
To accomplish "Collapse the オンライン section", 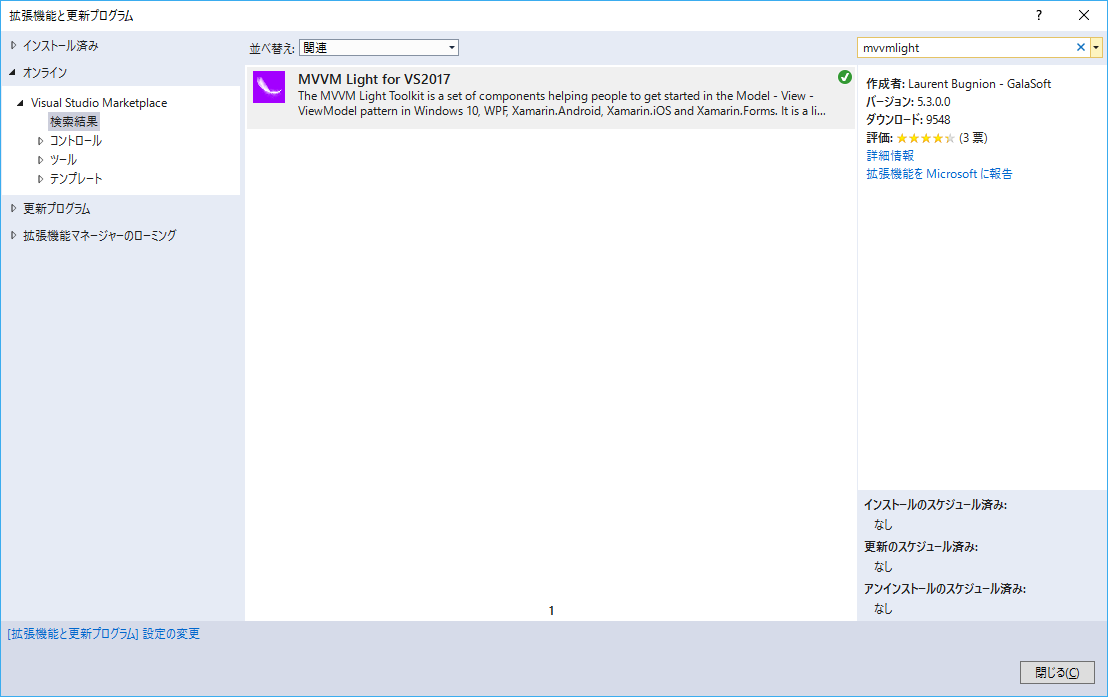I will point(13,72).
